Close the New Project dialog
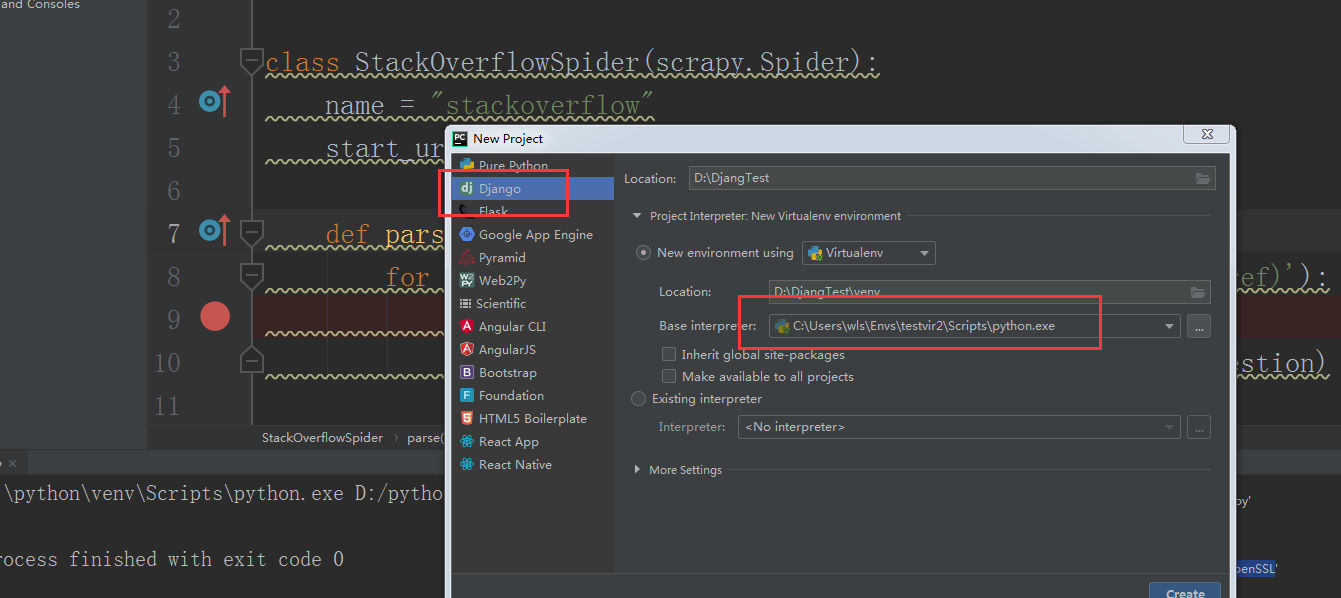The width and height of the screenshot is (1341, 598). 1206,133
